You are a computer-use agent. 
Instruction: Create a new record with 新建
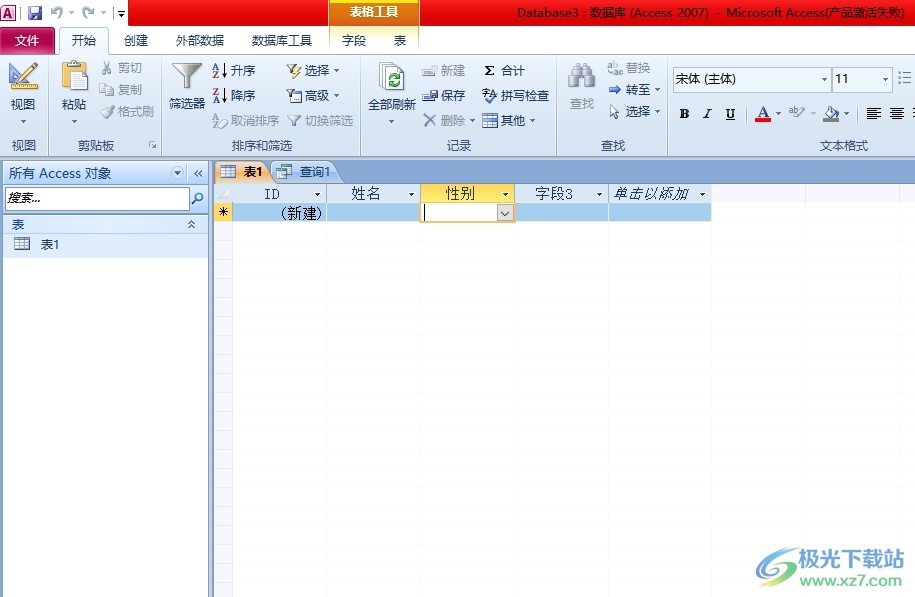[443, 71]
